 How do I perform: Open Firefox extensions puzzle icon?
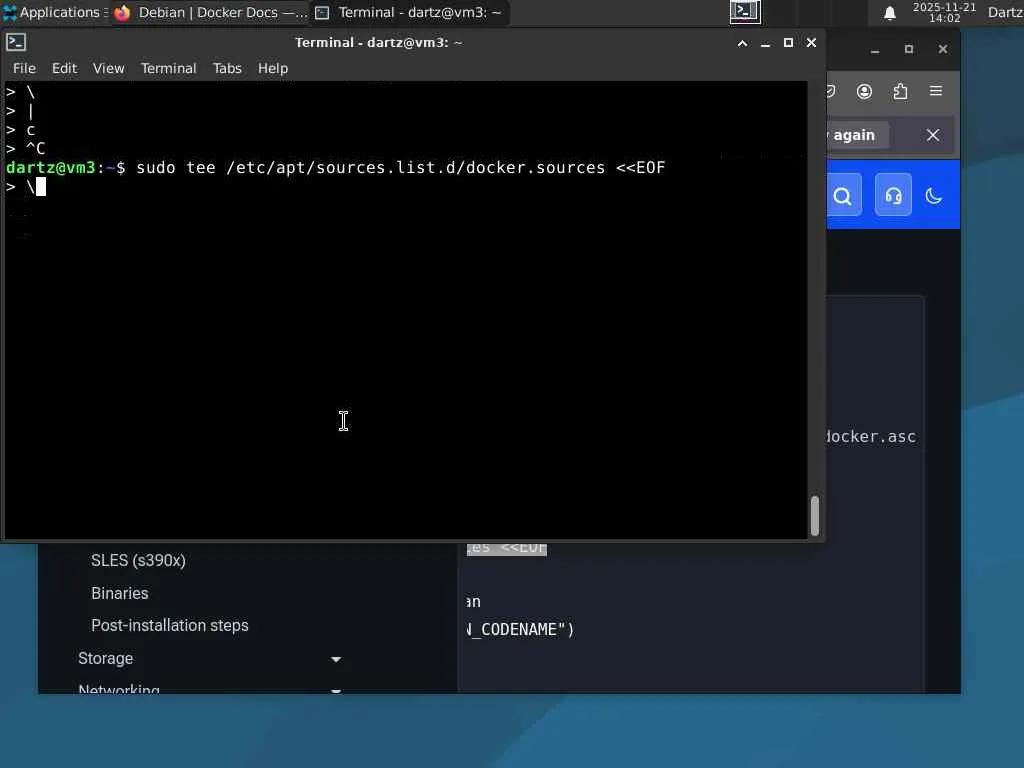click(901, 91)
